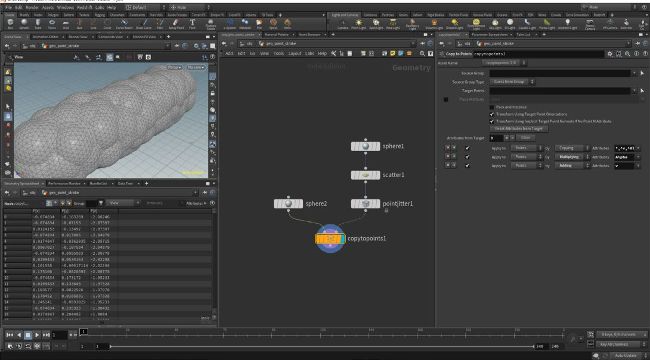Open Apply to Points dropdown in Copying row
This screenshot has width=650, height=360.
coord(526,148)
